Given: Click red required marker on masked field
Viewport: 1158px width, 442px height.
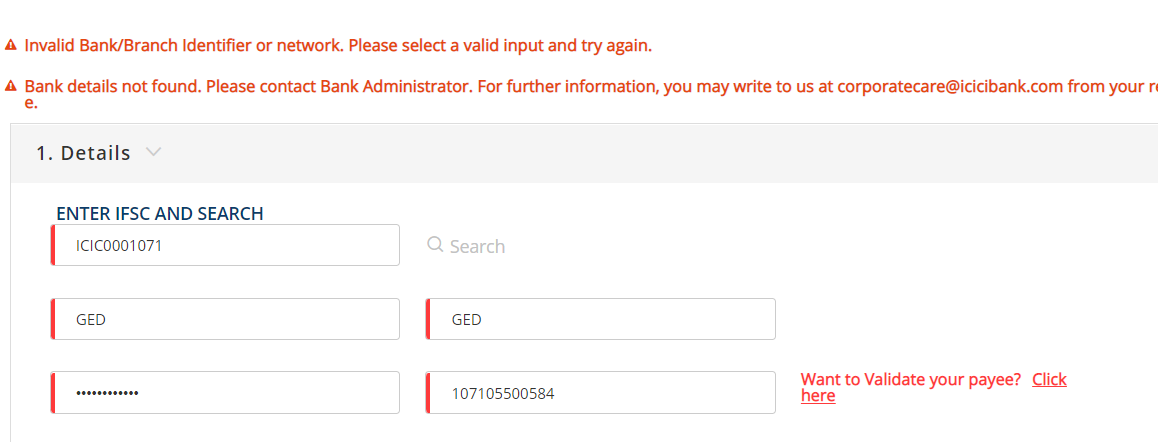Looking at the screenshot, I should (52, 392).
